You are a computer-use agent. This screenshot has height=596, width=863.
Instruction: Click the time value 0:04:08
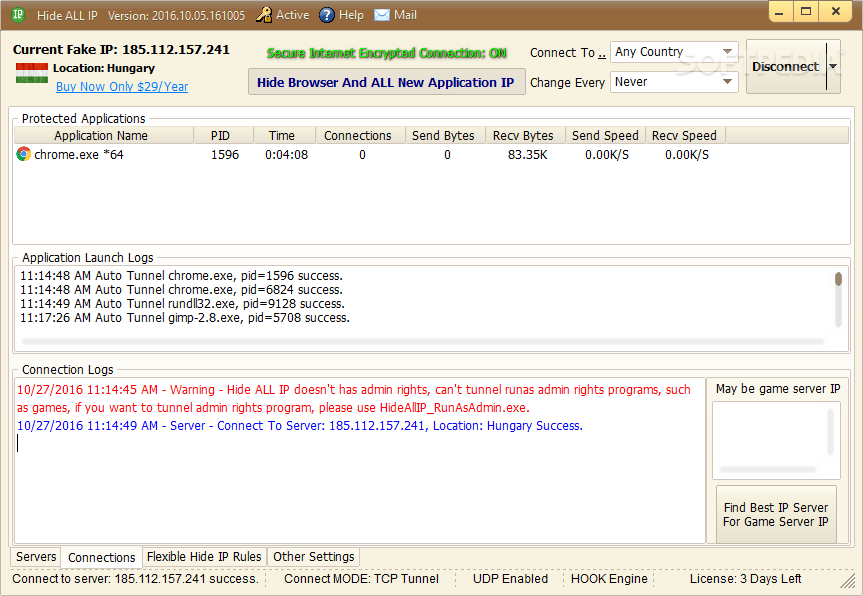pyautogui.click(x=286, y=155)
